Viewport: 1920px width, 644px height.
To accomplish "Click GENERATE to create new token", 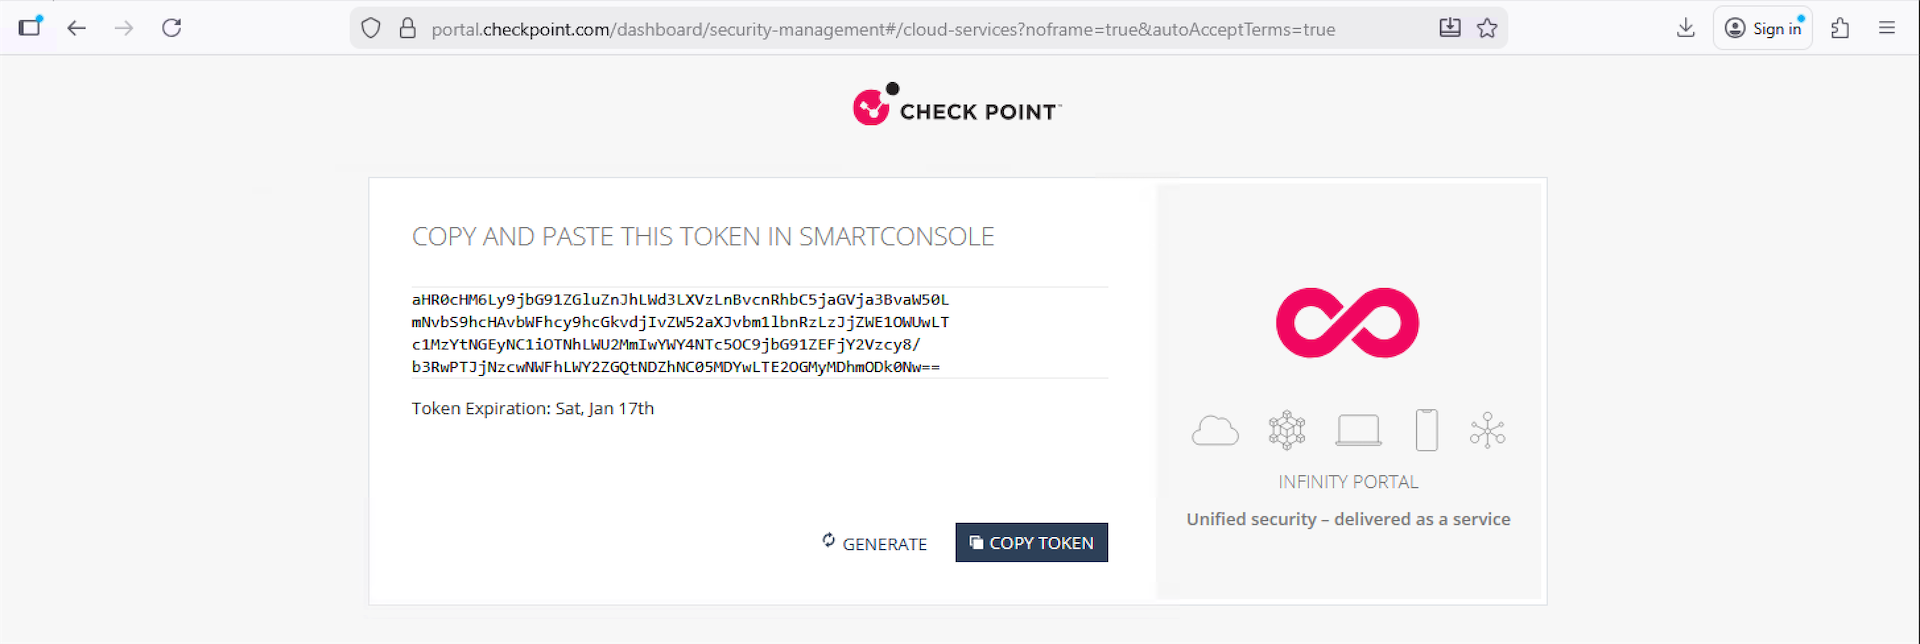I will pyautogui.click(x=874, y=543).
